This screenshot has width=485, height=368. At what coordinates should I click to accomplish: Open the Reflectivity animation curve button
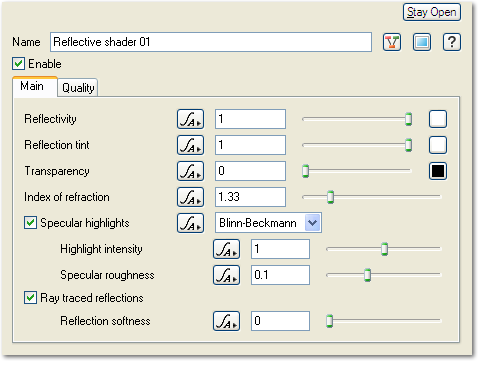click(x=190, y=119)
